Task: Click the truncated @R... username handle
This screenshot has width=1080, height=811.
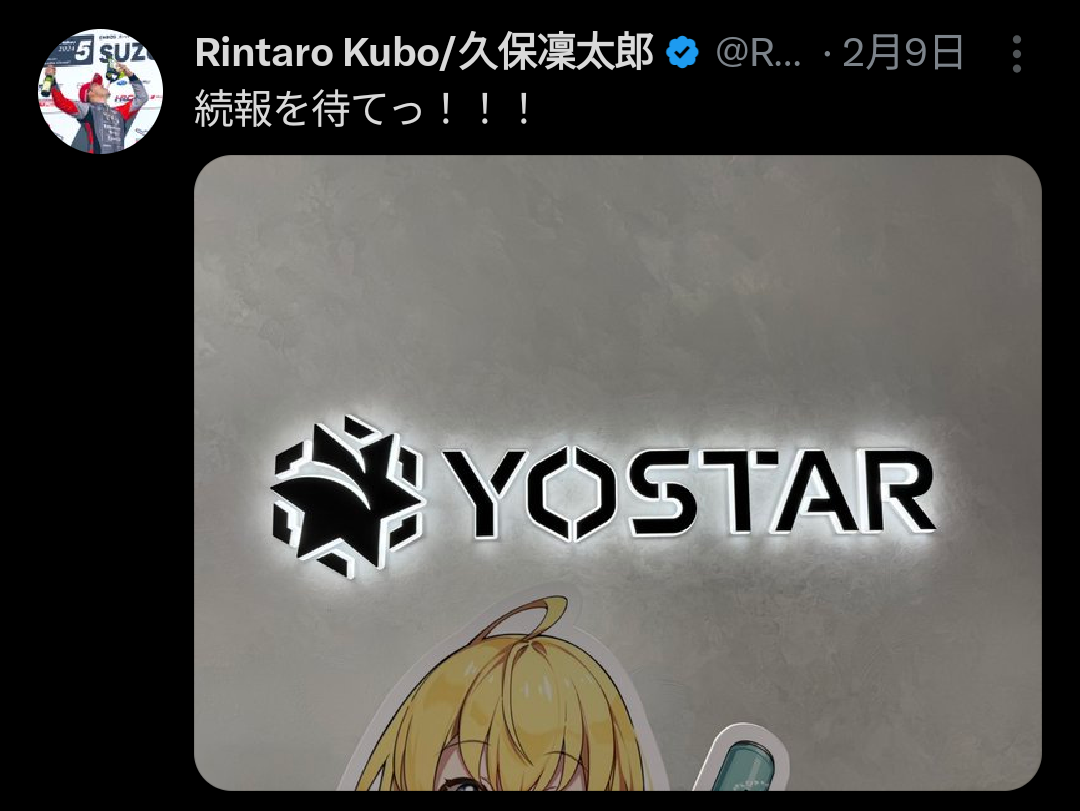Action: click(x=758, y=53)
